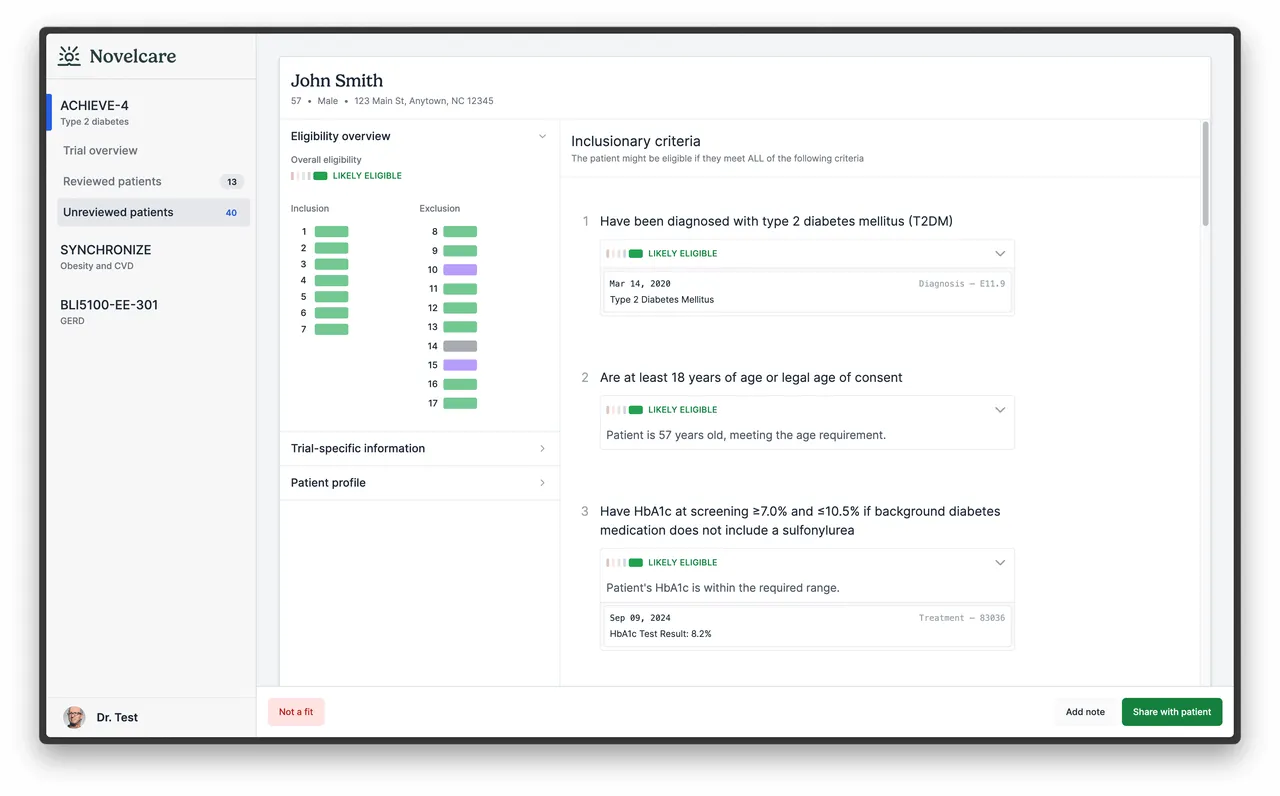
Task: Click inclusion criterion 5 green bar
Action: (331, 297)
